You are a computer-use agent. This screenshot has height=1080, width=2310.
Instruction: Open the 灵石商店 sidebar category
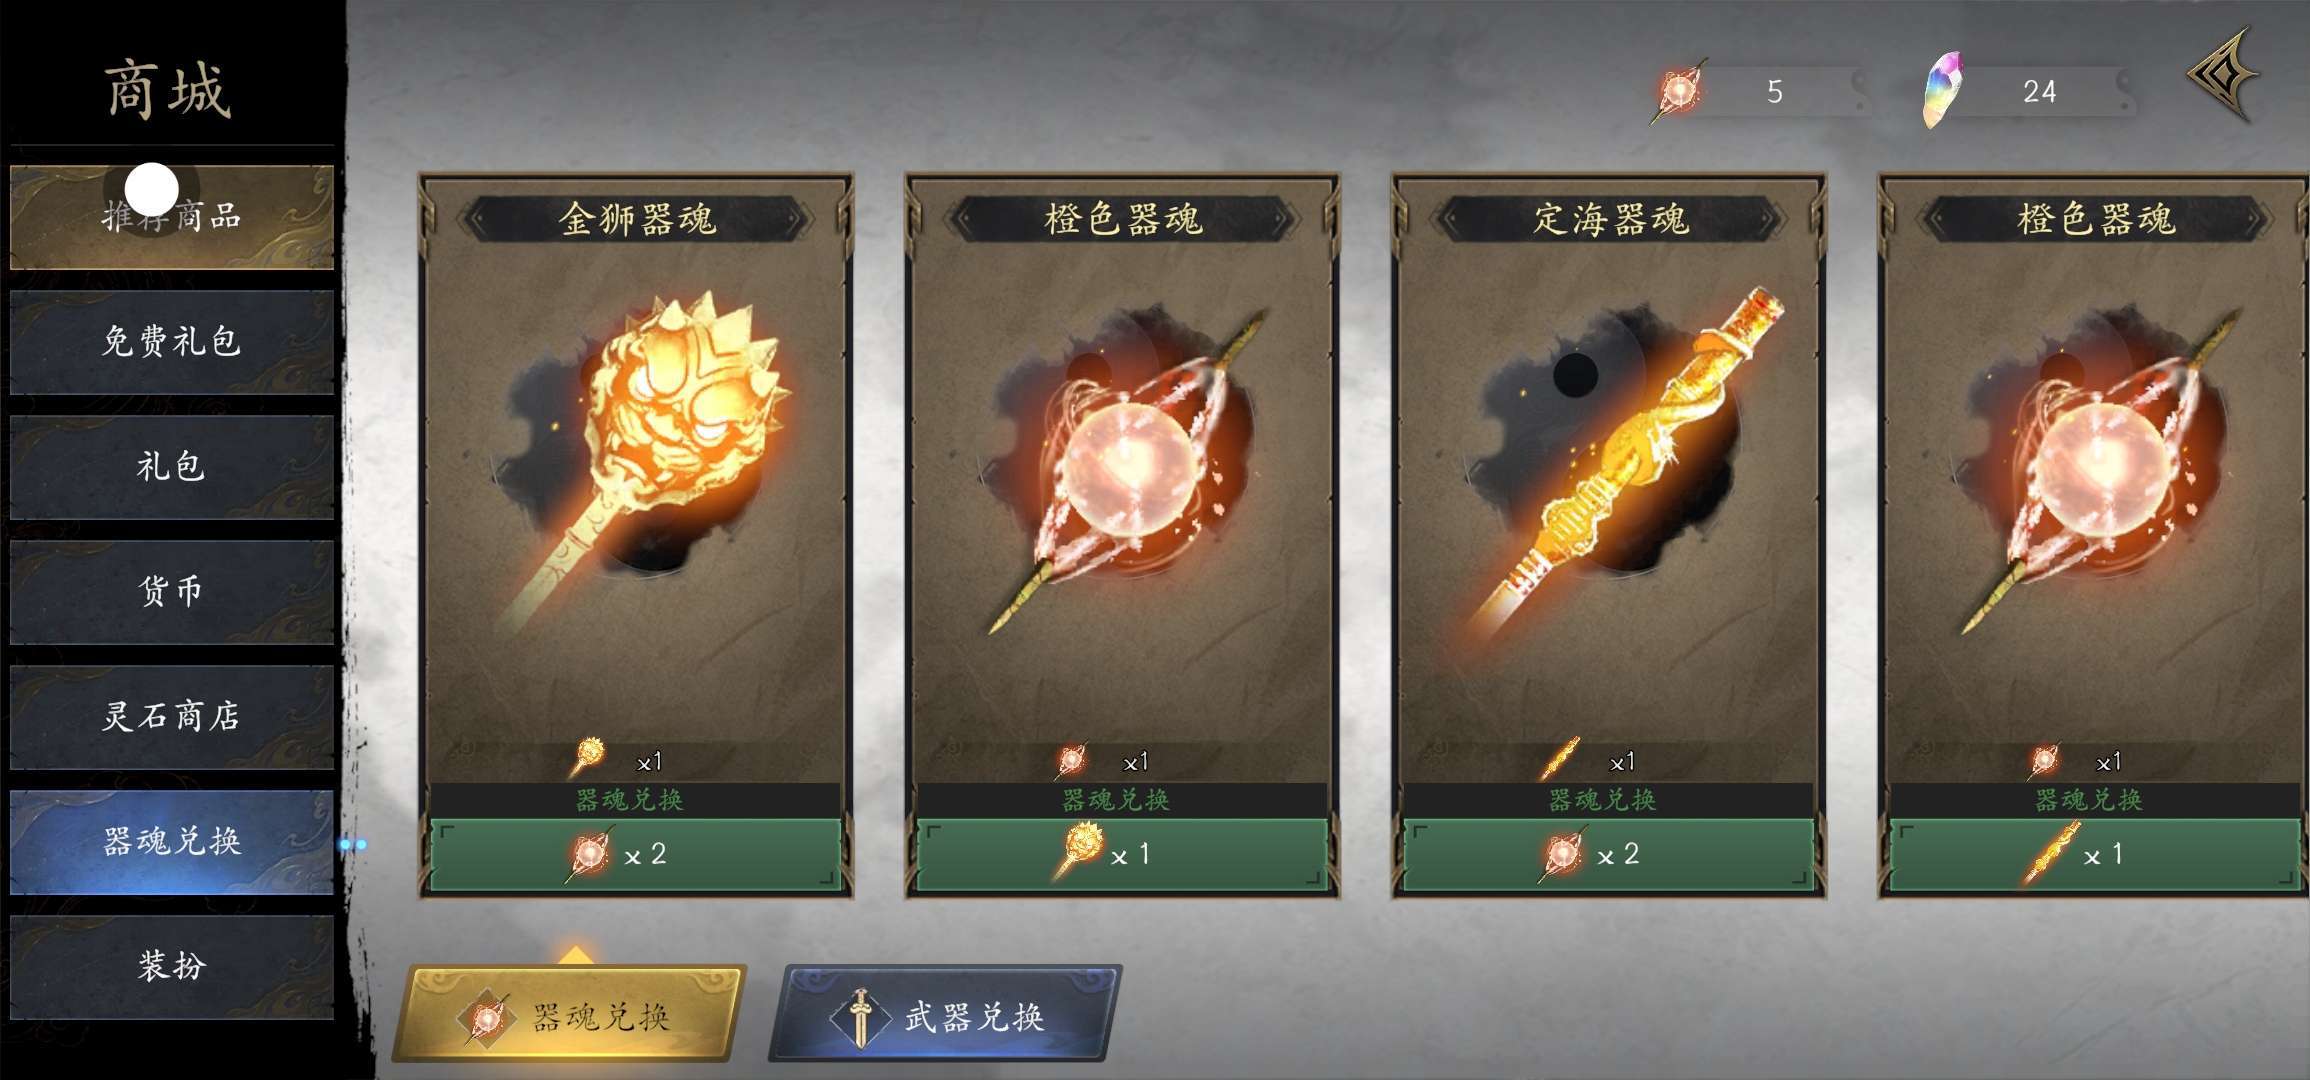[172, 717]
